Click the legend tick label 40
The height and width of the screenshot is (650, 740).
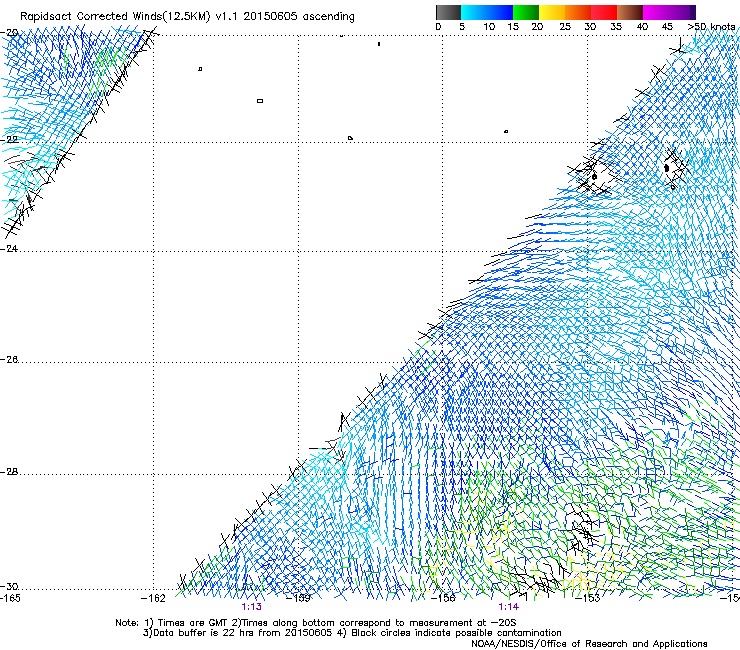click(x=642, y=26)
